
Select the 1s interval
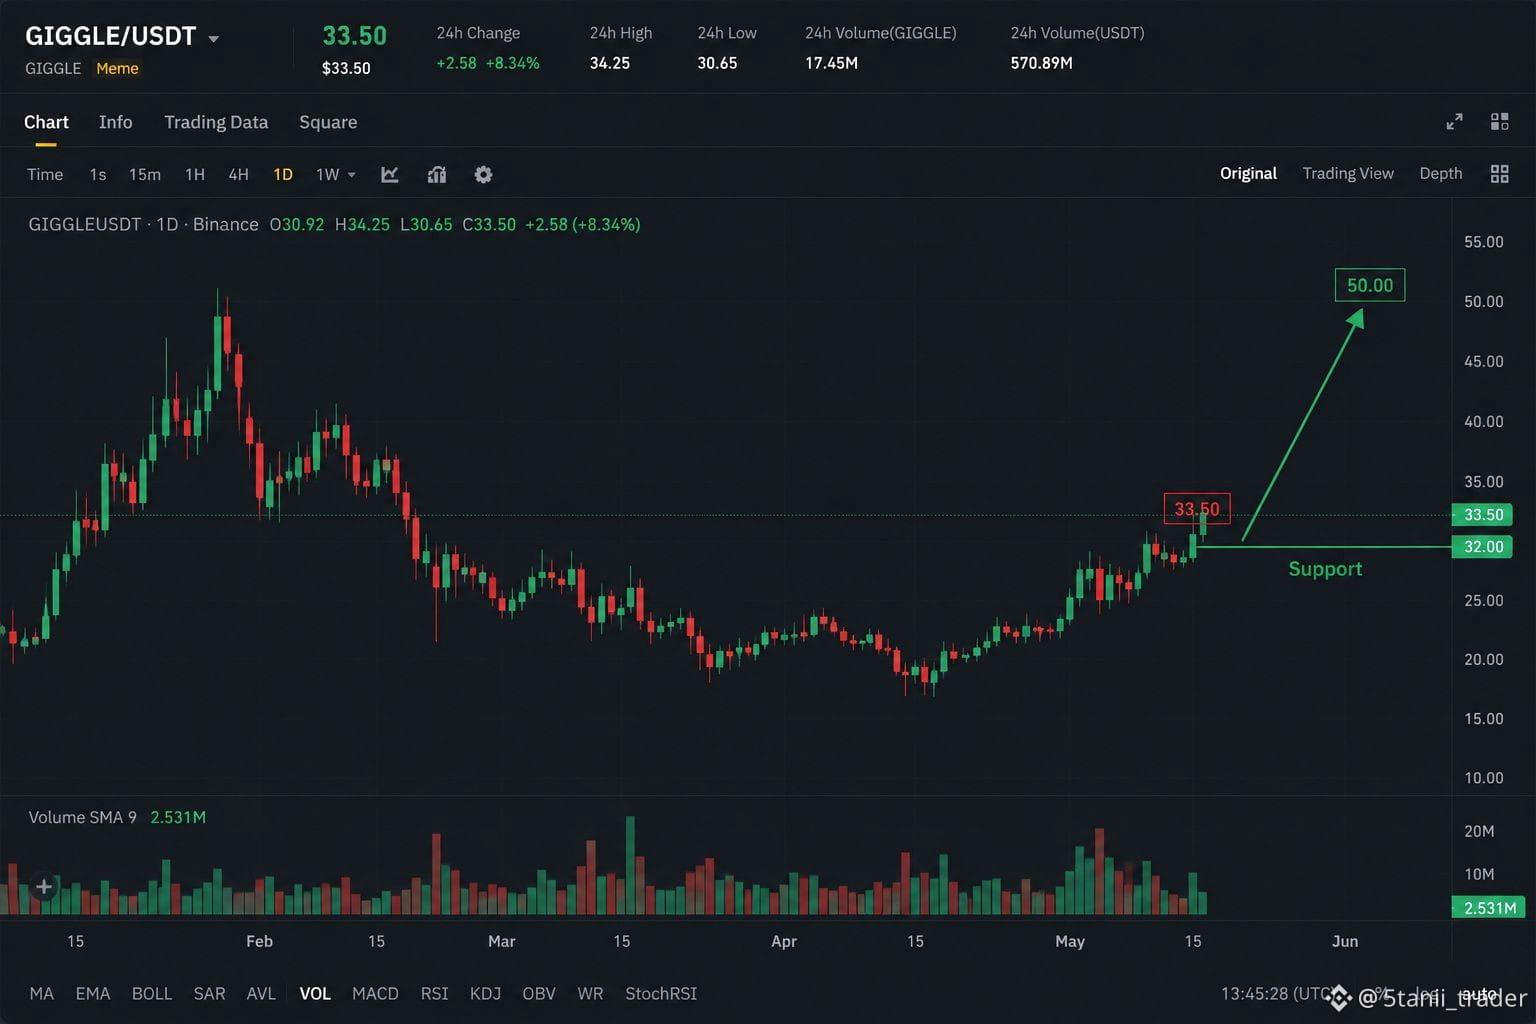coord(98,174)
